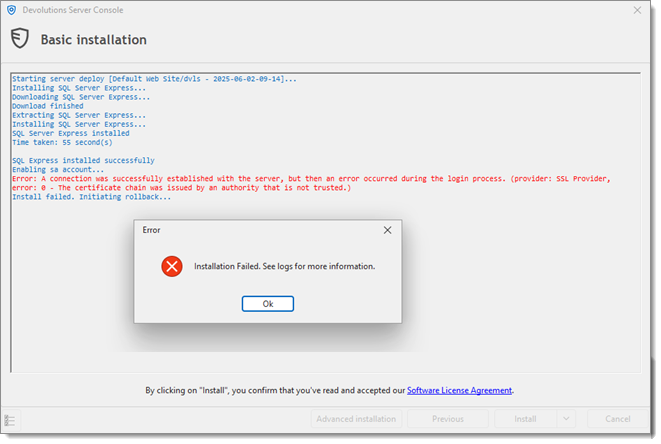The image size is (661, 444).
Task: Click the Advanced installation button
Action: tap(356, 419)
